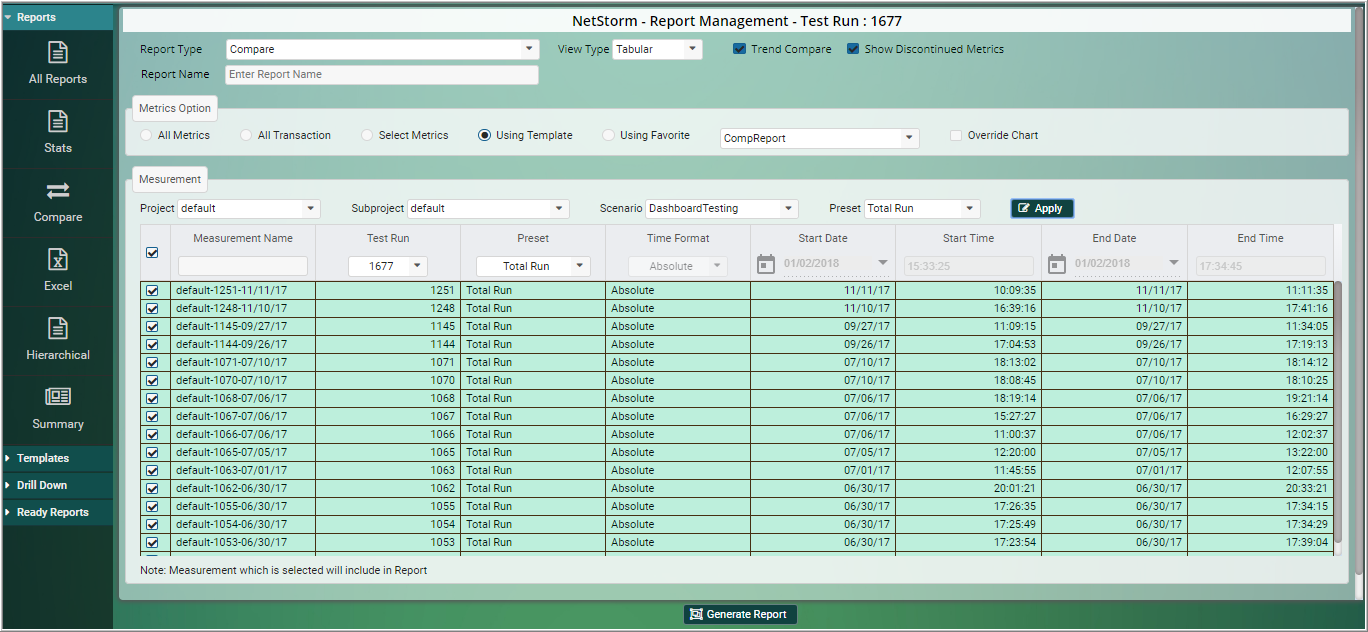The width and height of the screenshot is (1368, 632).
Task: Sort by the Start Time column header
Action: click(968, 238)
